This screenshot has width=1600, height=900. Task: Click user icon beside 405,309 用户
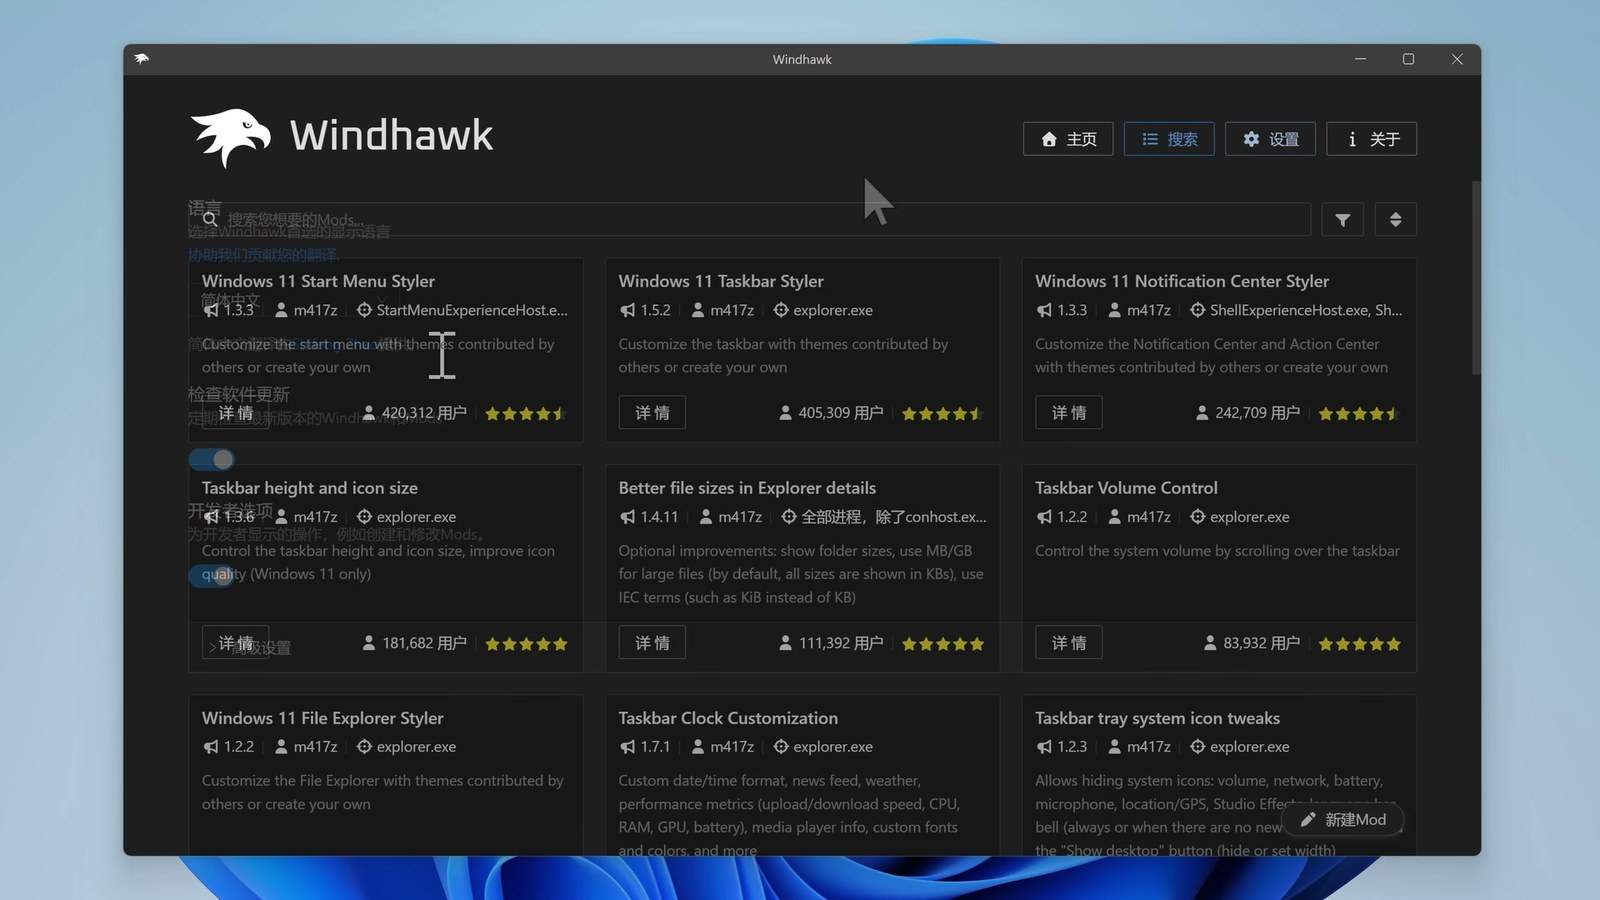click(785, 413)
